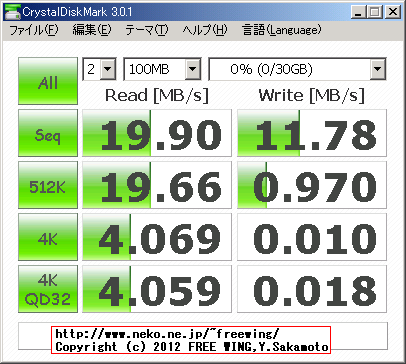Select the 4K read value 4.069
Viewport: 406px width, 364px height.
[x=157, y=237]
